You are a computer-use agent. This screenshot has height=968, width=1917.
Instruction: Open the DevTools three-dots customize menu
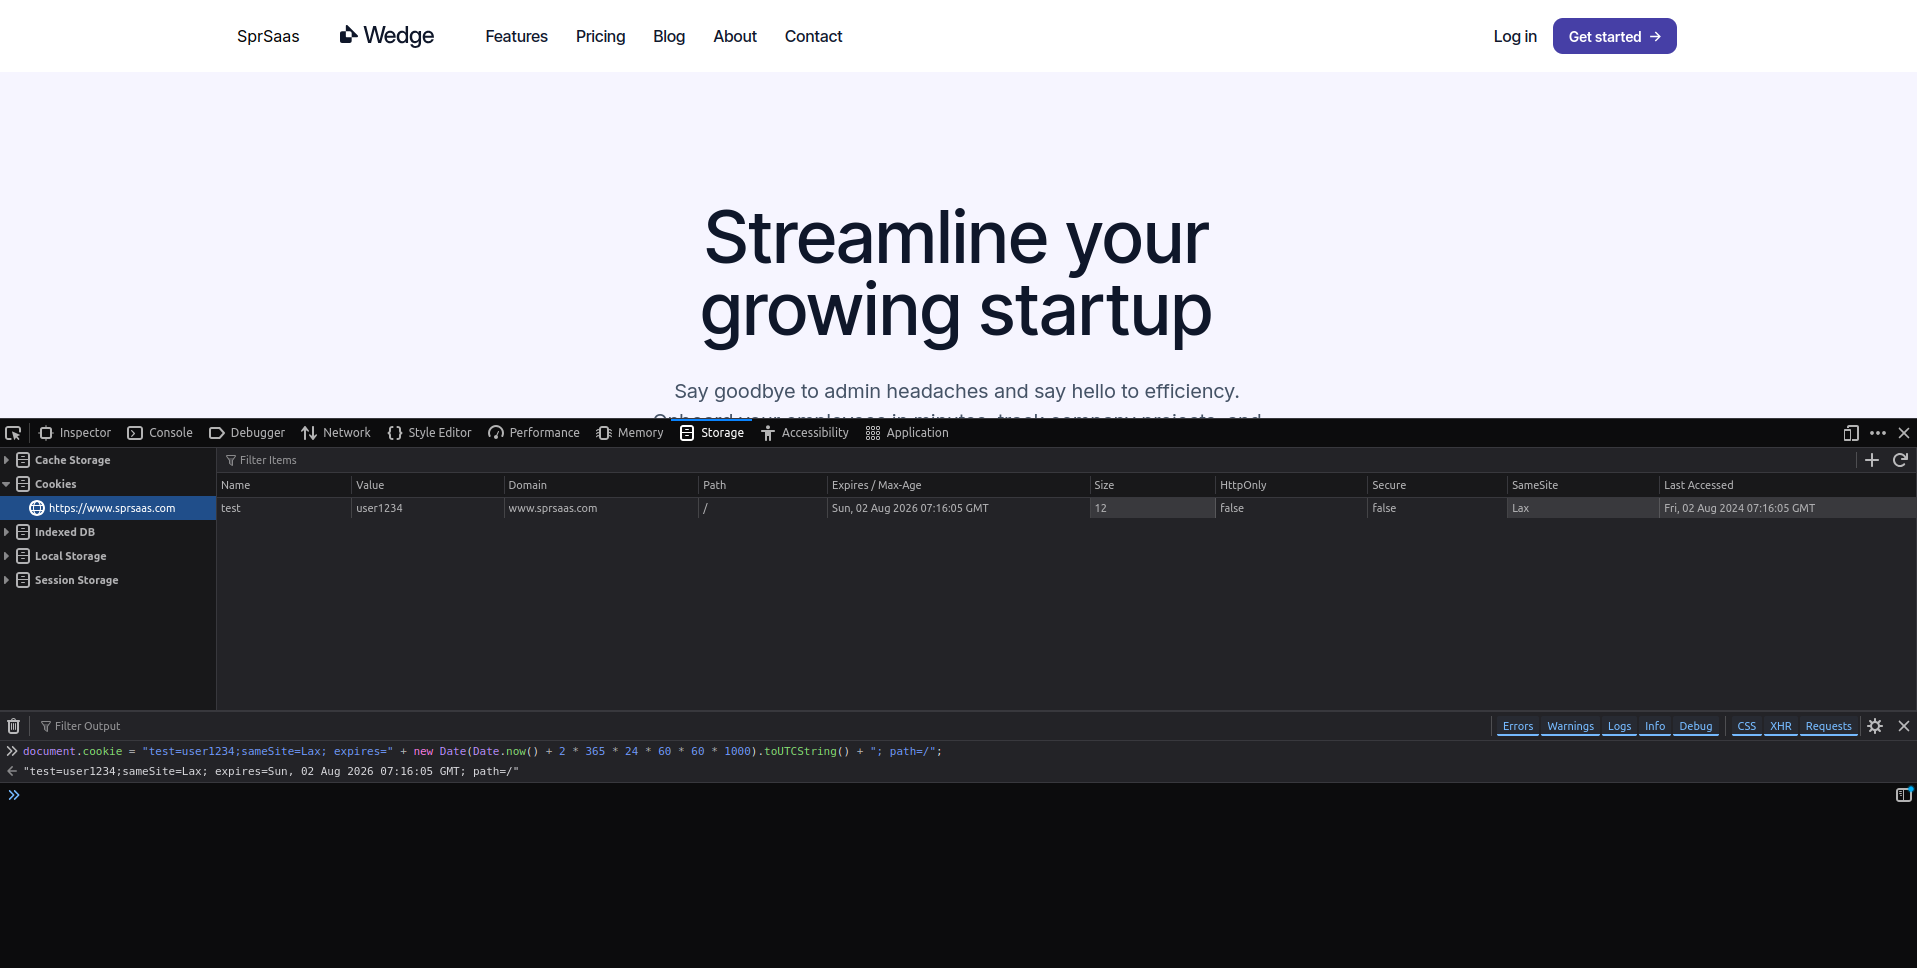tap(1878, 433)
